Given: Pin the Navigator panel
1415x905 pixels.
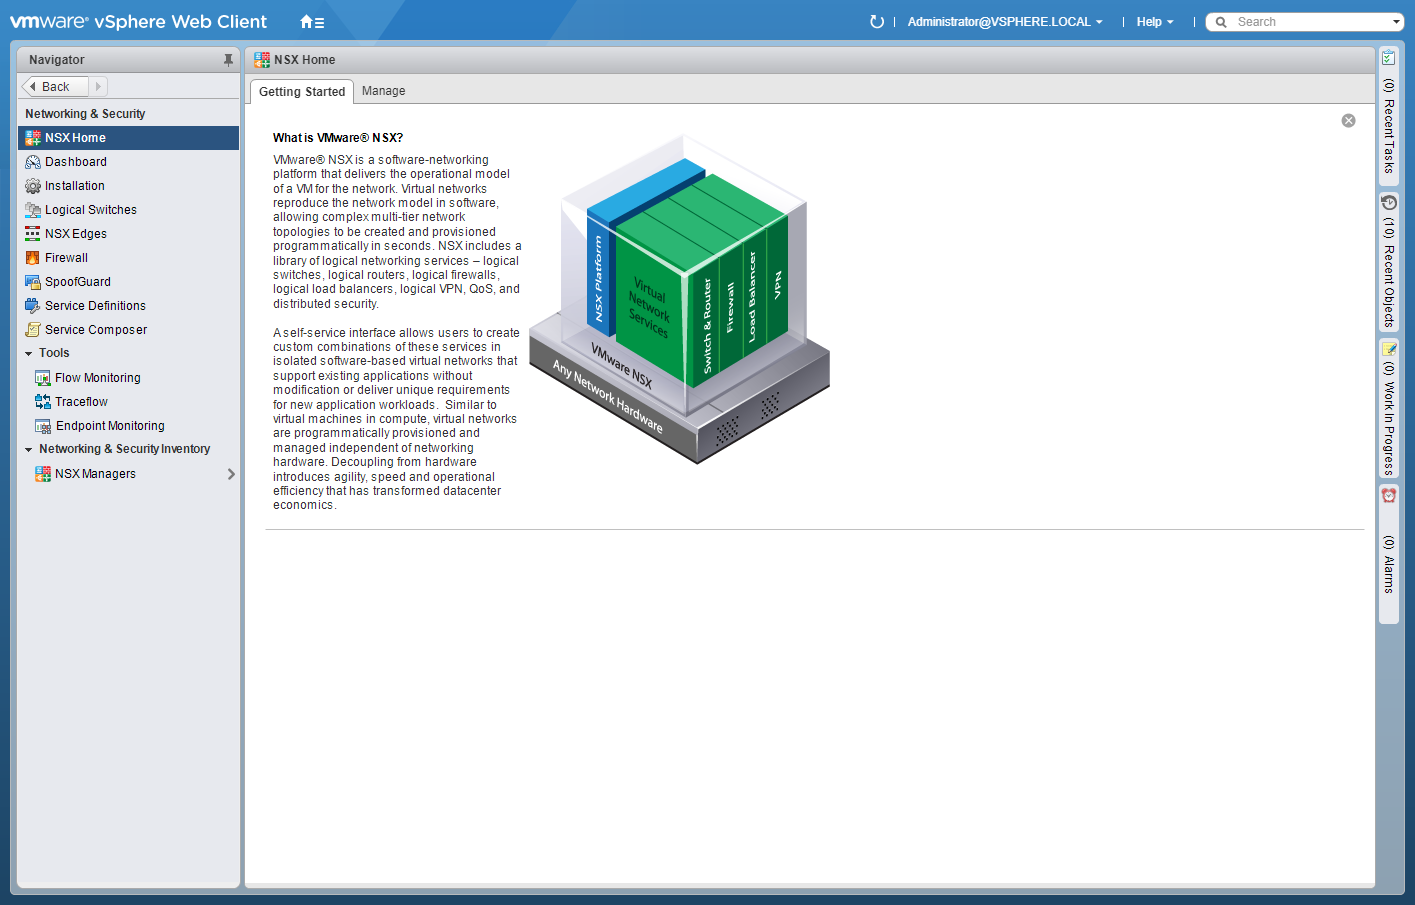Looking at the screenshot, I should pyautogui.click(x=228, y=60).
